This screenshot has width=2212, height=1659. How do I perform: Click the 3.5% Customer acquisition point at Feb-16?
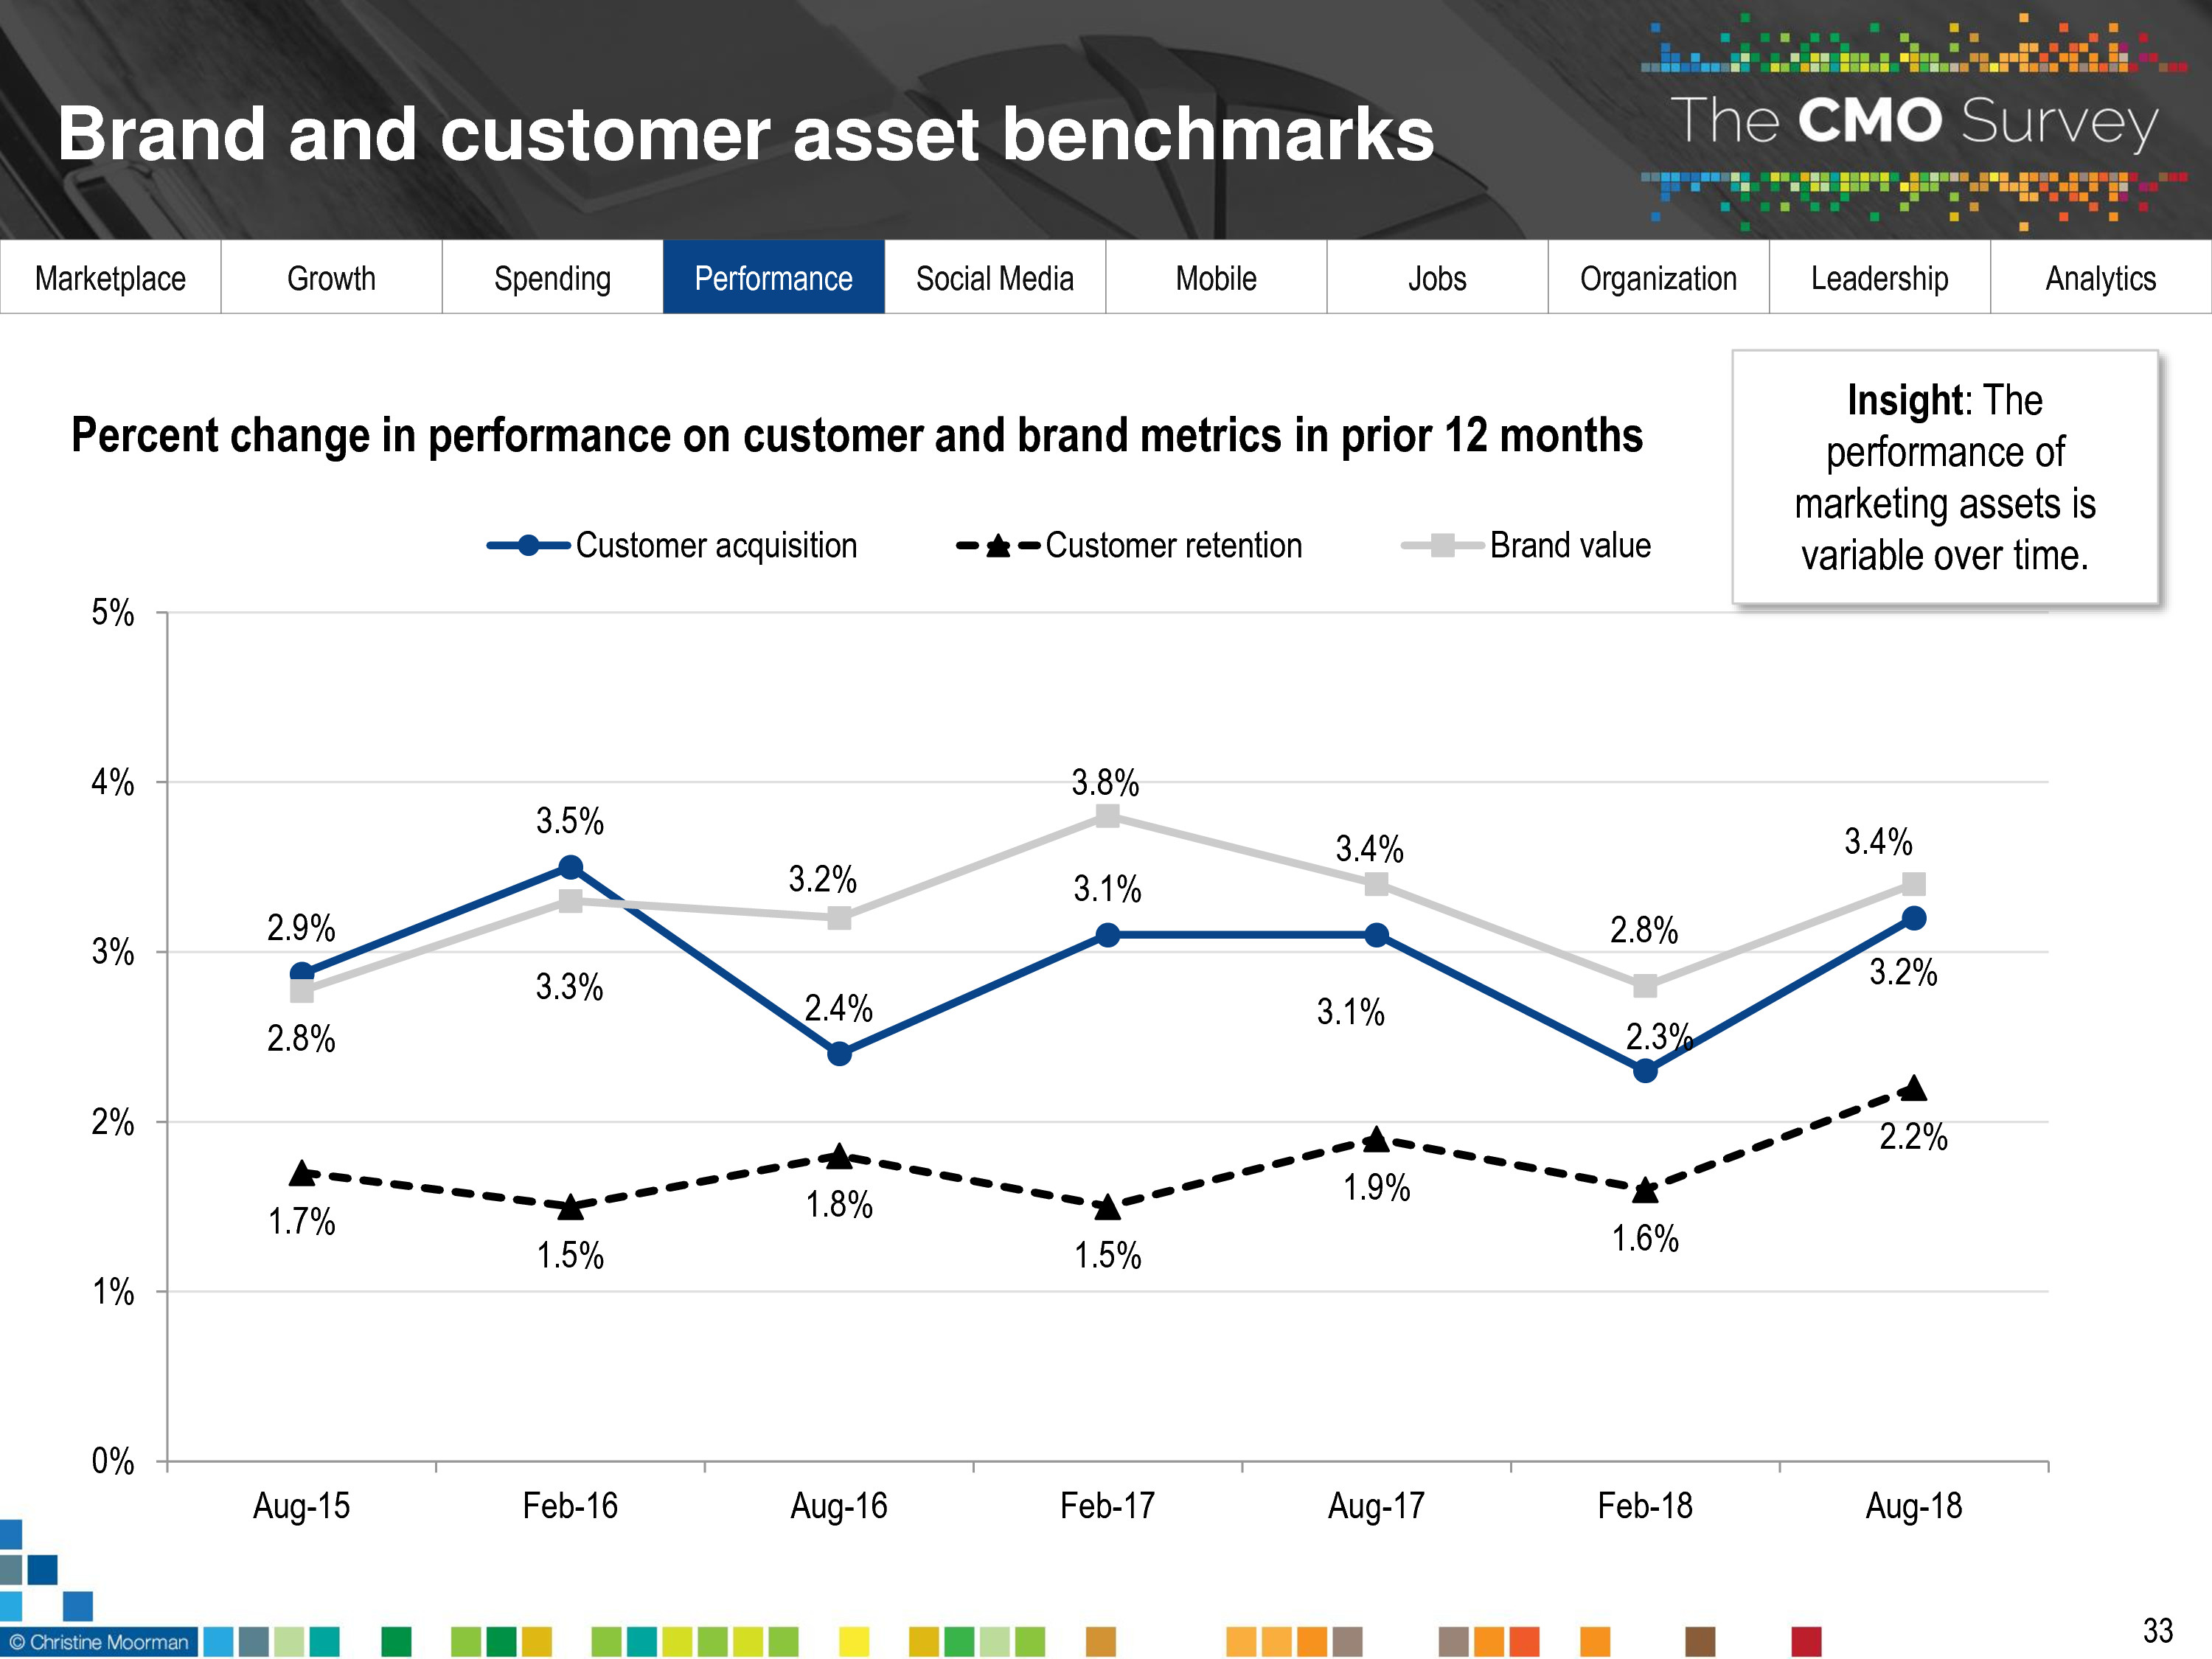coord(570,867)
